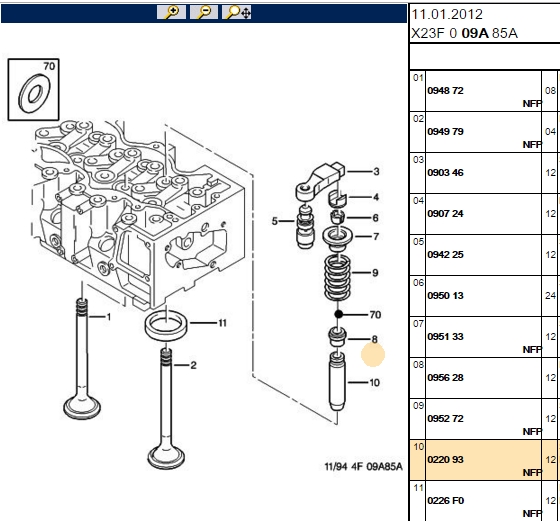Screen dimensions: 560x521
Task: Click quantity 24 in row 0950 13
Action: [x=550, y=296]
